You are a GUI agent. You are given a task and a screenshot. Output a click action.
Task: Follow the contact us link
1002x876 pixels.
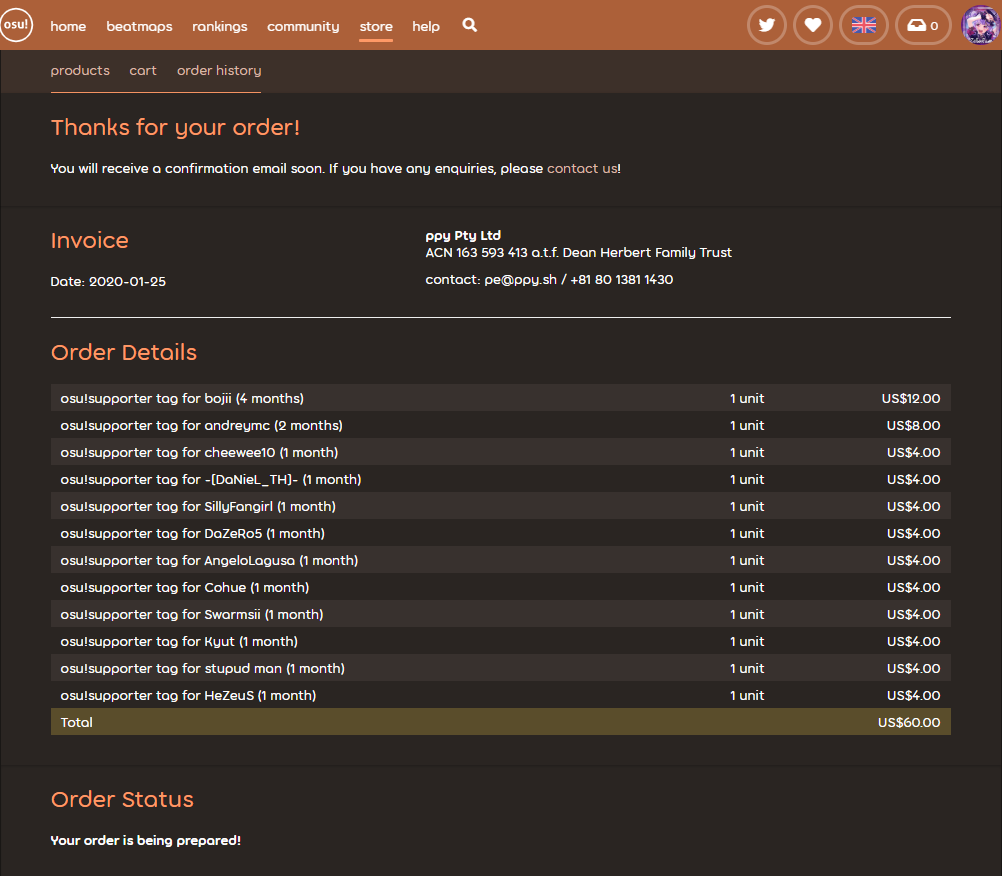582,169
